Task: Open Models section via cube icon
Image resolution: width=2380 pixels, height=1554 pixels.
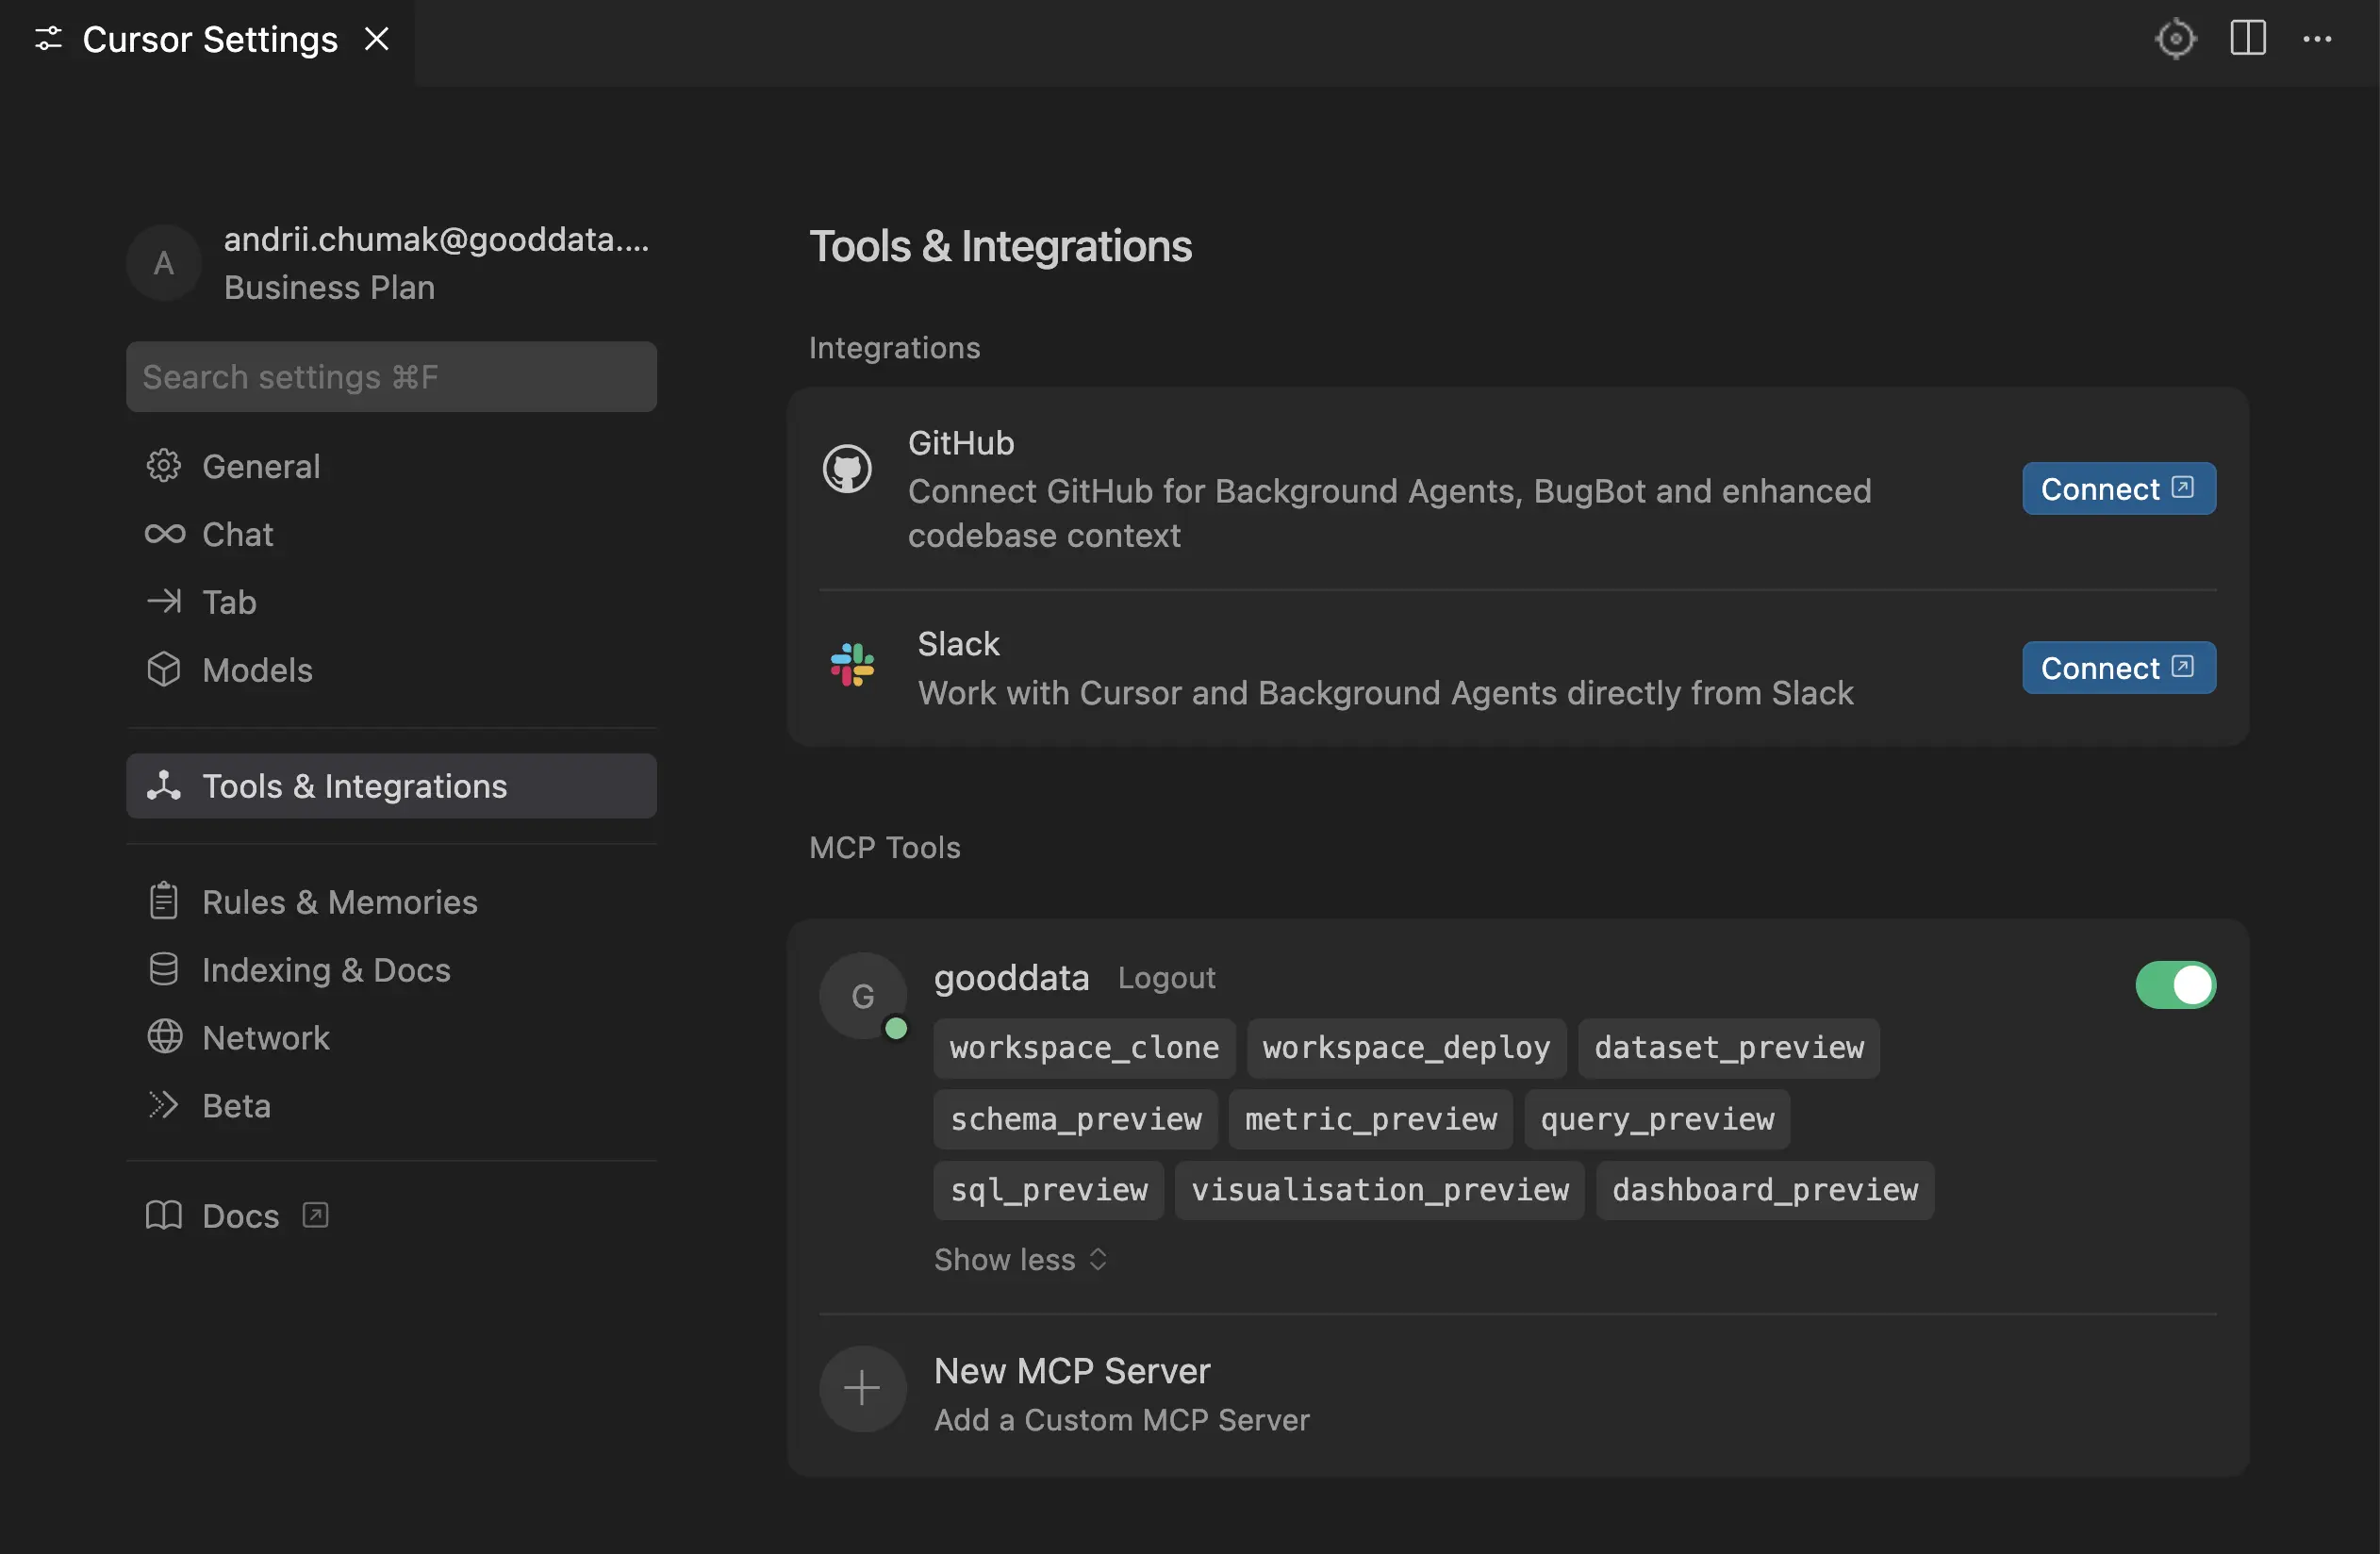Action: [163, 669]
